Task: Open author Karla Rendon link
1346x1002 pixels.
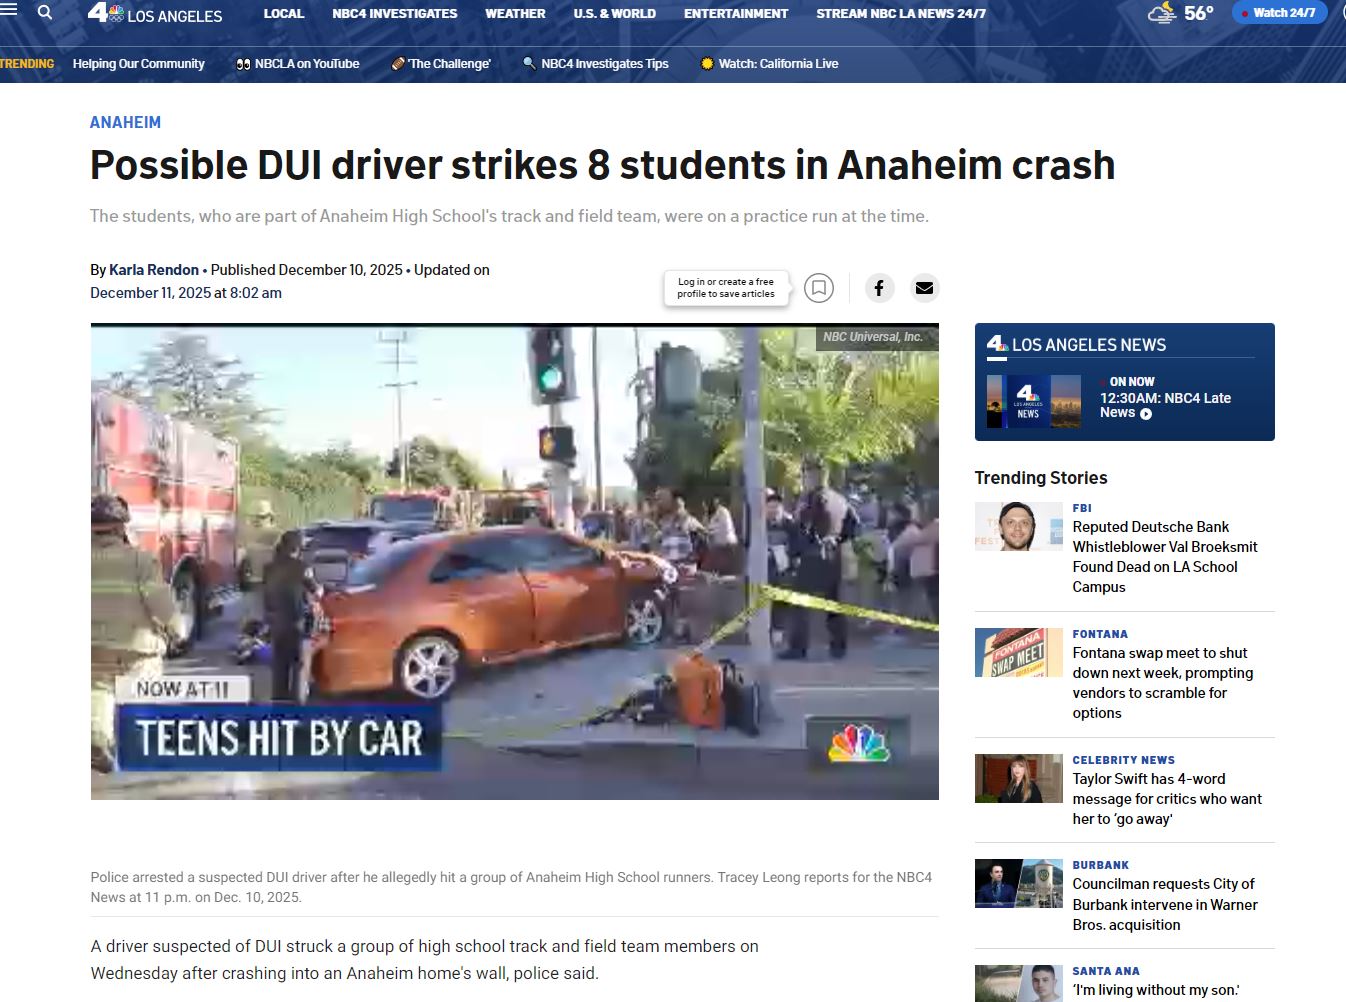Action: [154, 270]
